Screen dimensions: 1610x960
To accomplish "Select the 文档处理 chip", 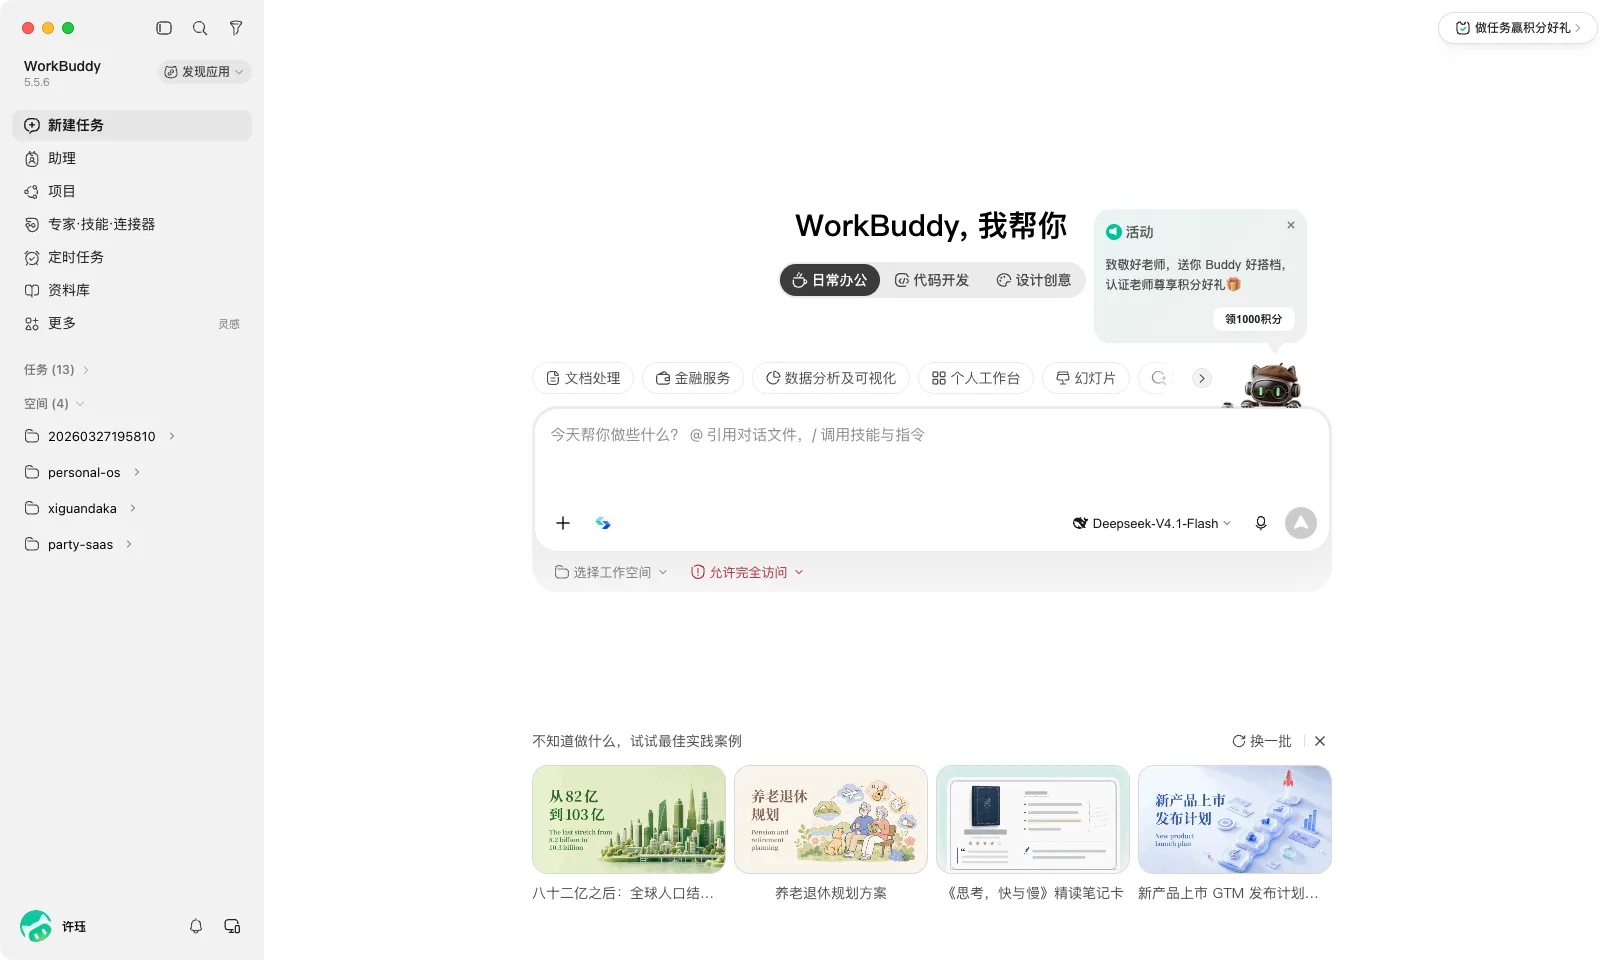I will (x=583, y=378).
